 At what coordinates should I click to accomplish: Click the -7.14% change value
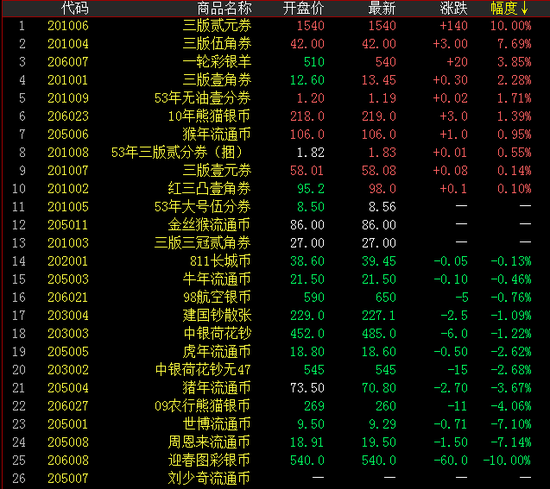(511, 442)
